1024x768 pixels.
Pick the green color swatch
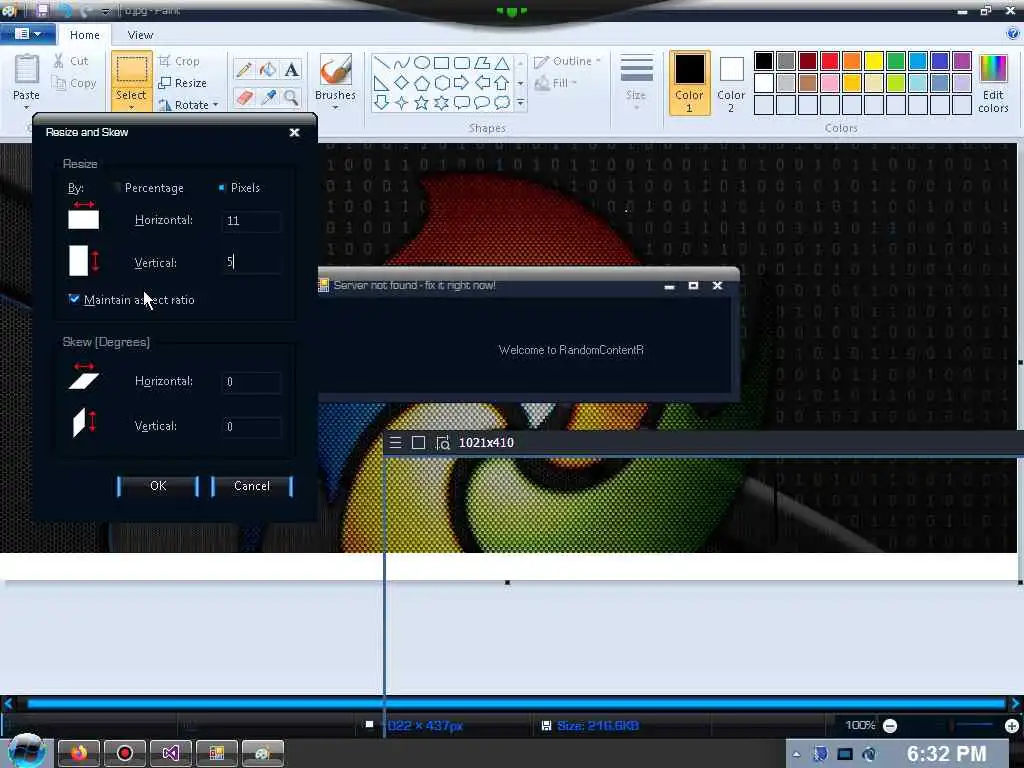tap(896, 61)
